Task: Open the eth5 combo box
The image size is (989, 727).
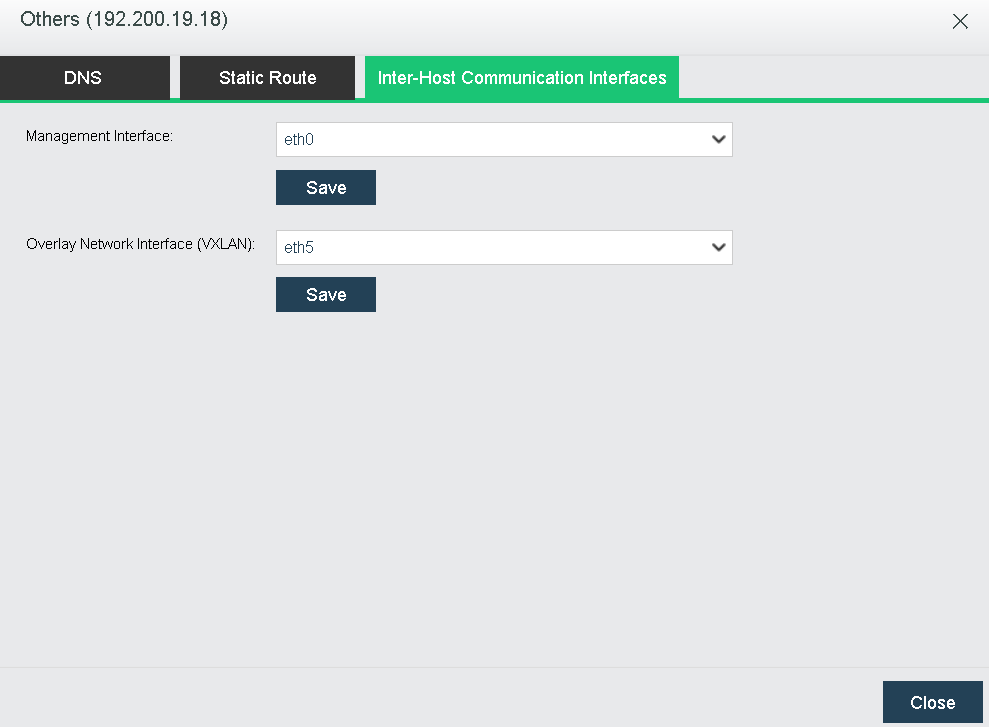Action: [504, 247]
